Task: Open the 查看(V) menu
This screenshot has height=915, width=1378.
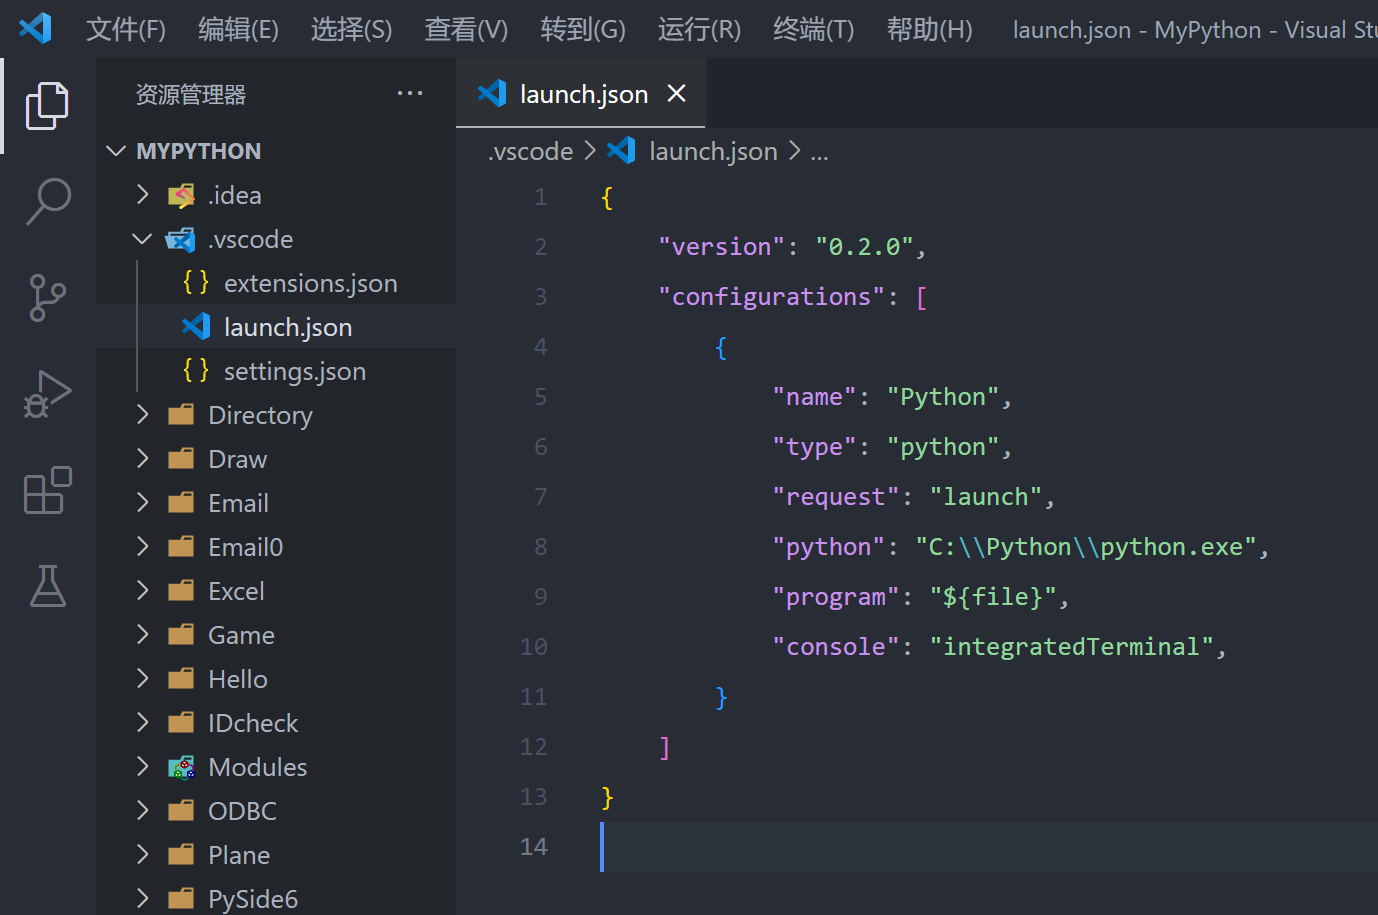Action: pos(466,29)
